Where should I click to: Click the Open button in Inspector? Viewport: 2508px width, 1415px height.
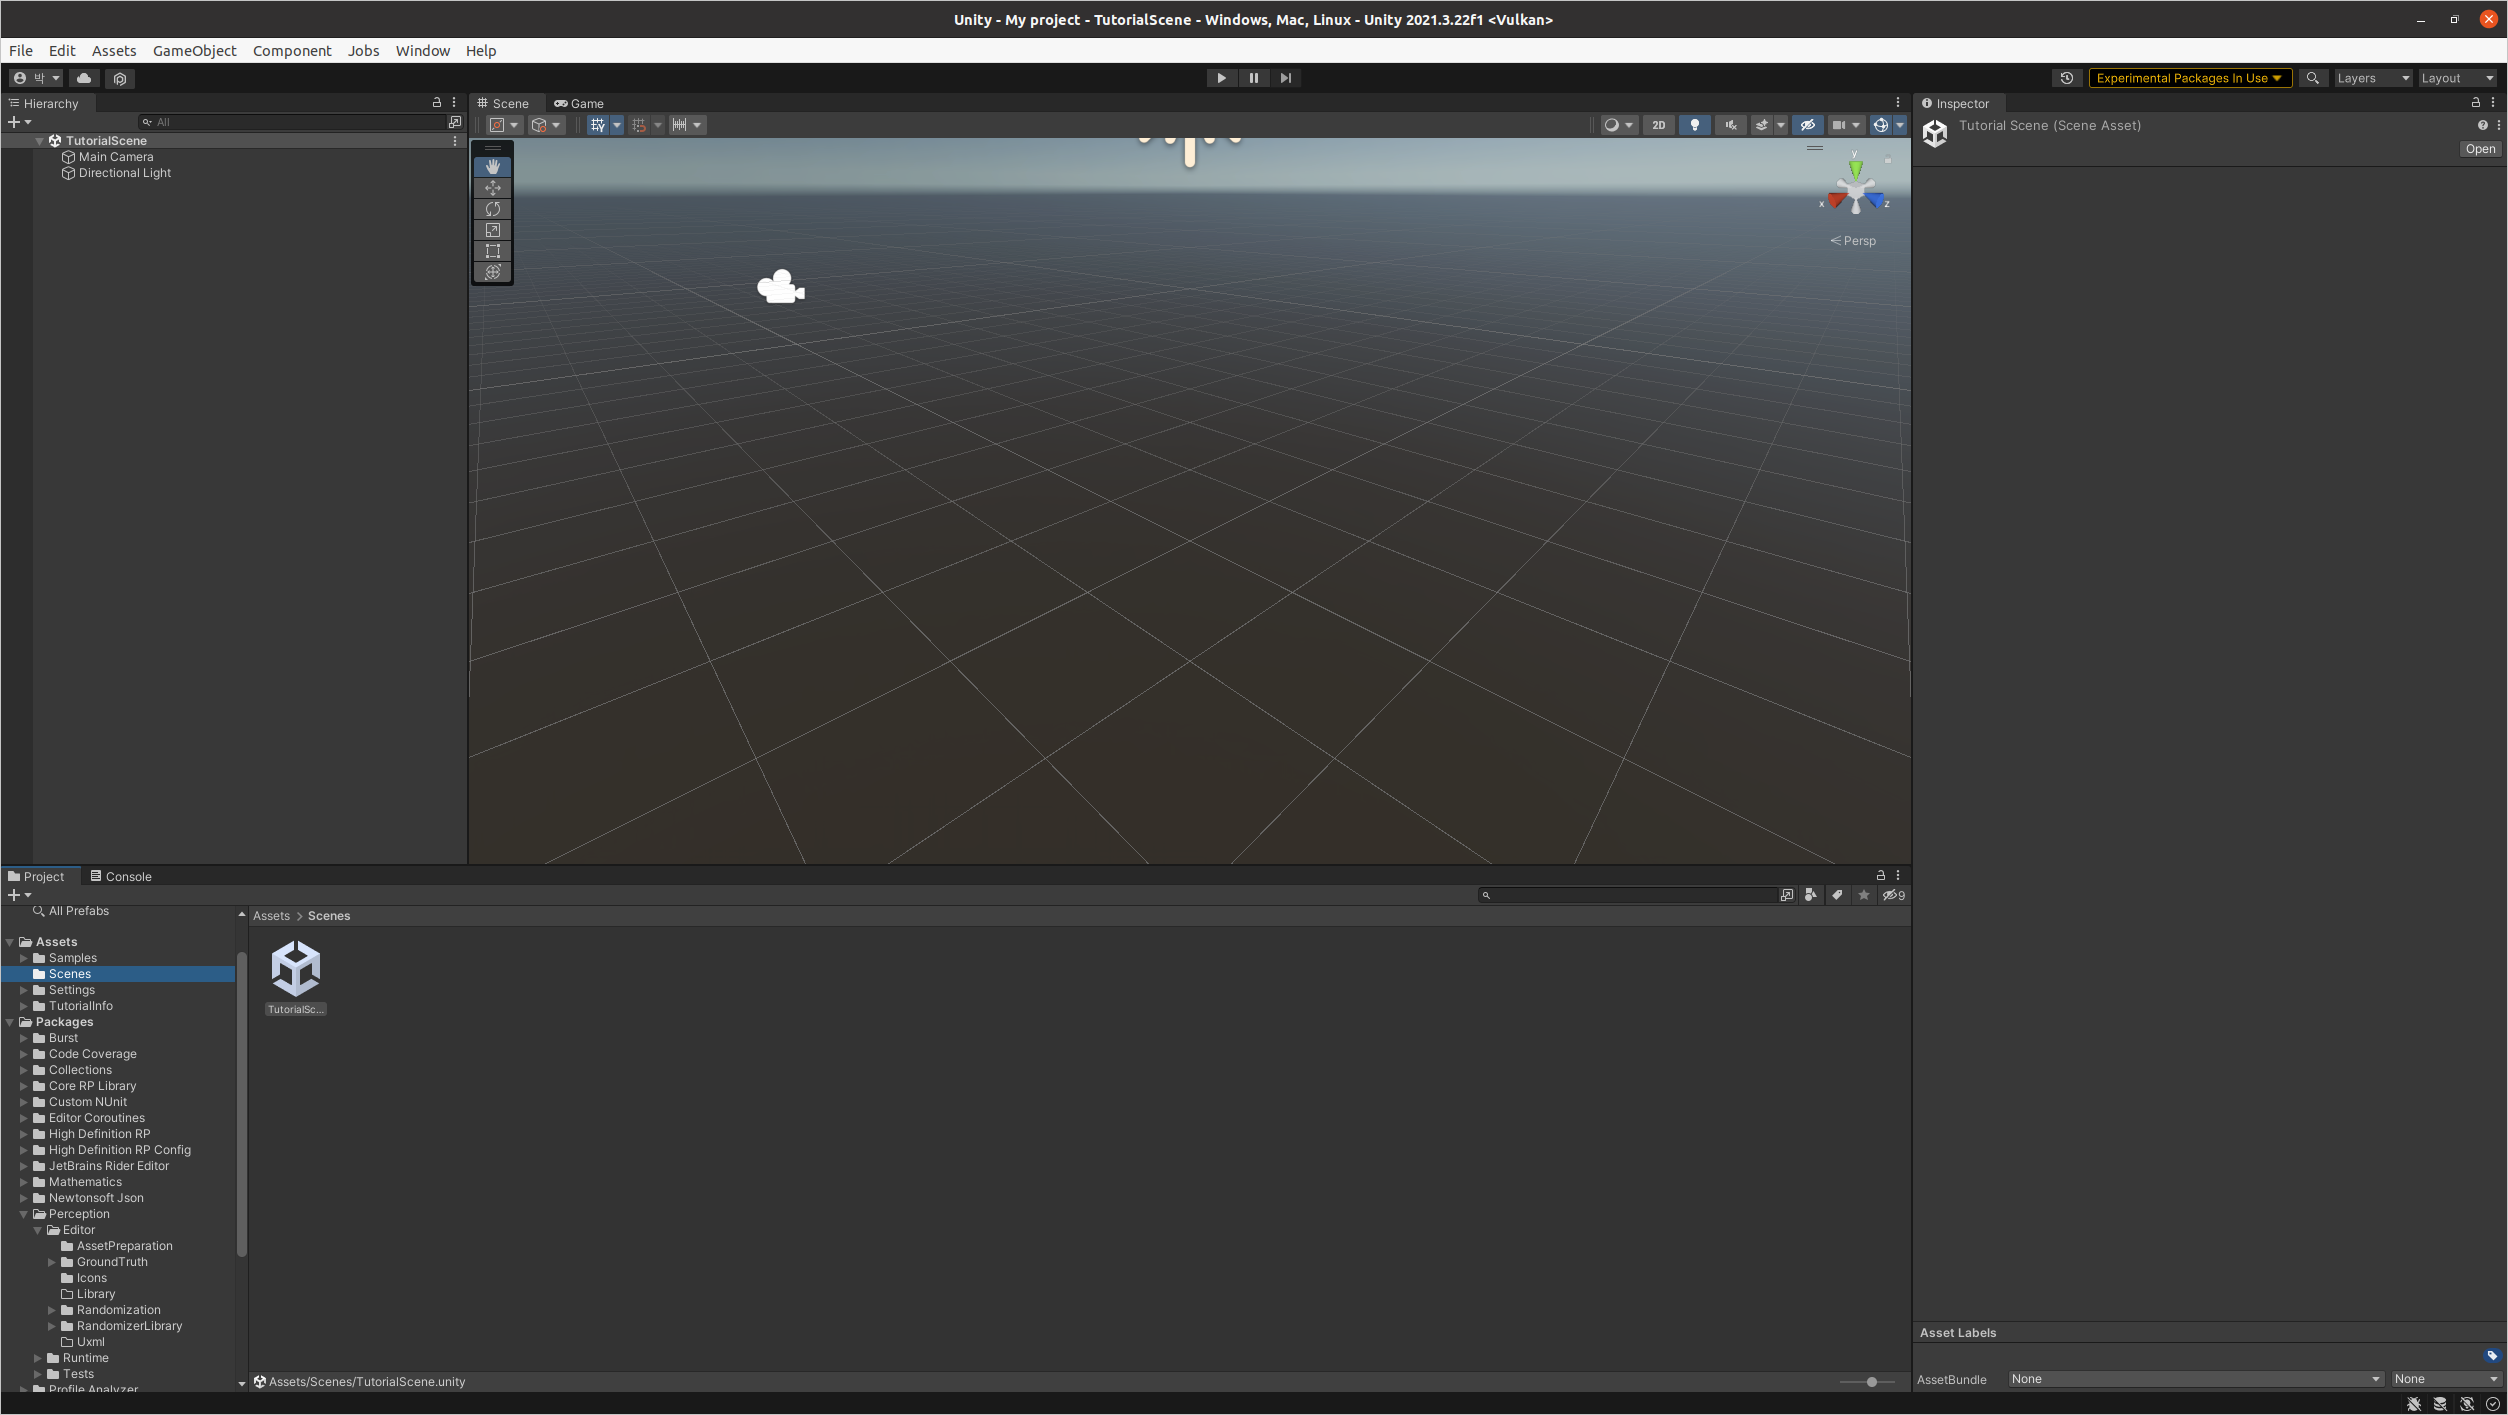coord(2479,149)
